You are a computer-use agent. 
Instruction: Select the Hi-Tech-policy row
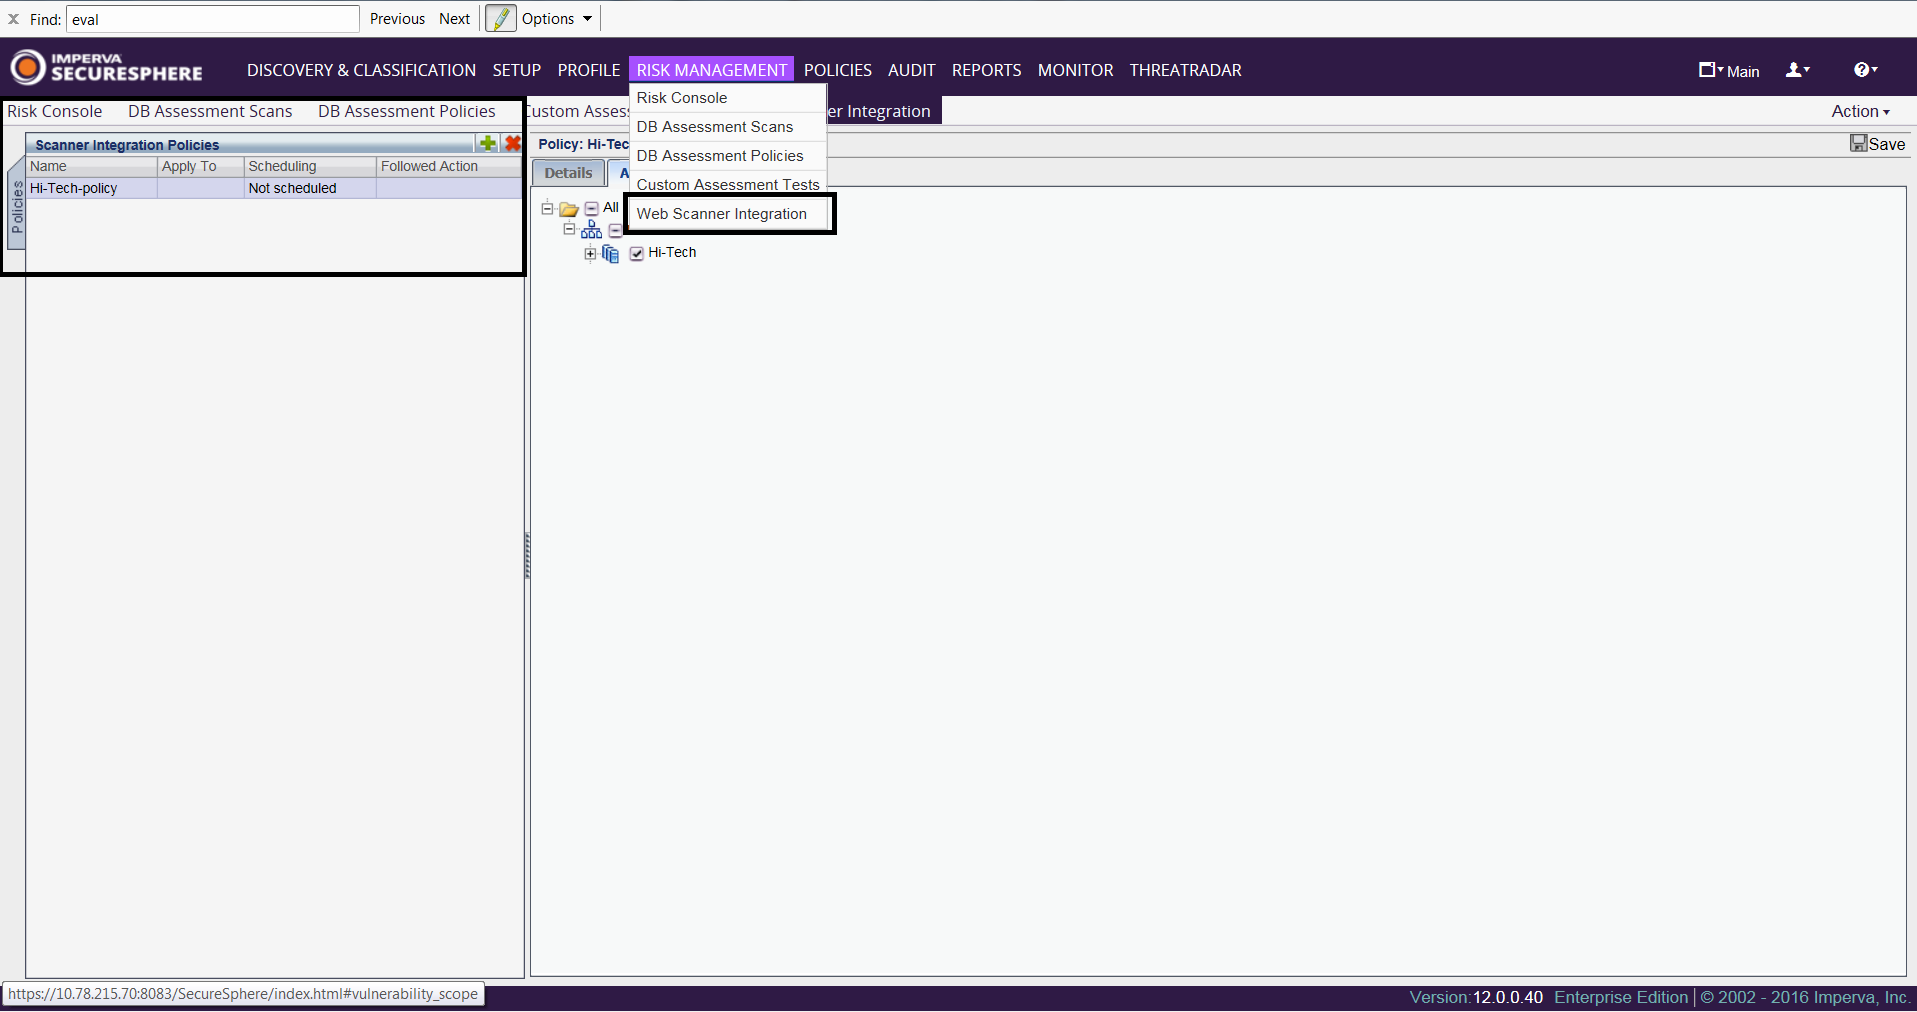tap(274, 188)
